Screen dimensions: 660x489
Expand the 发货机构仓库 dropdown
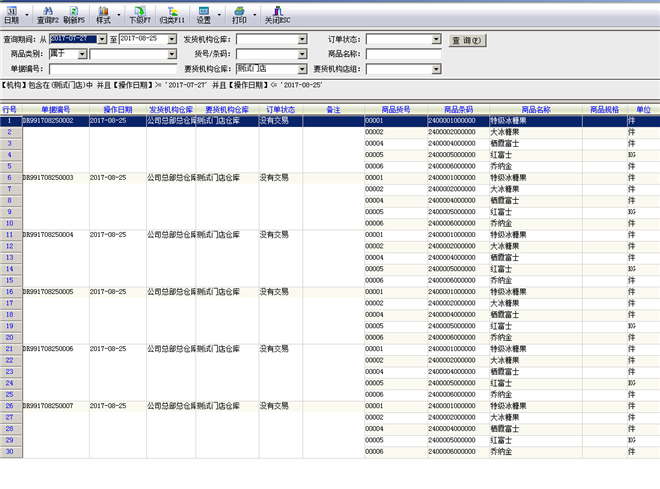point(302,40)
